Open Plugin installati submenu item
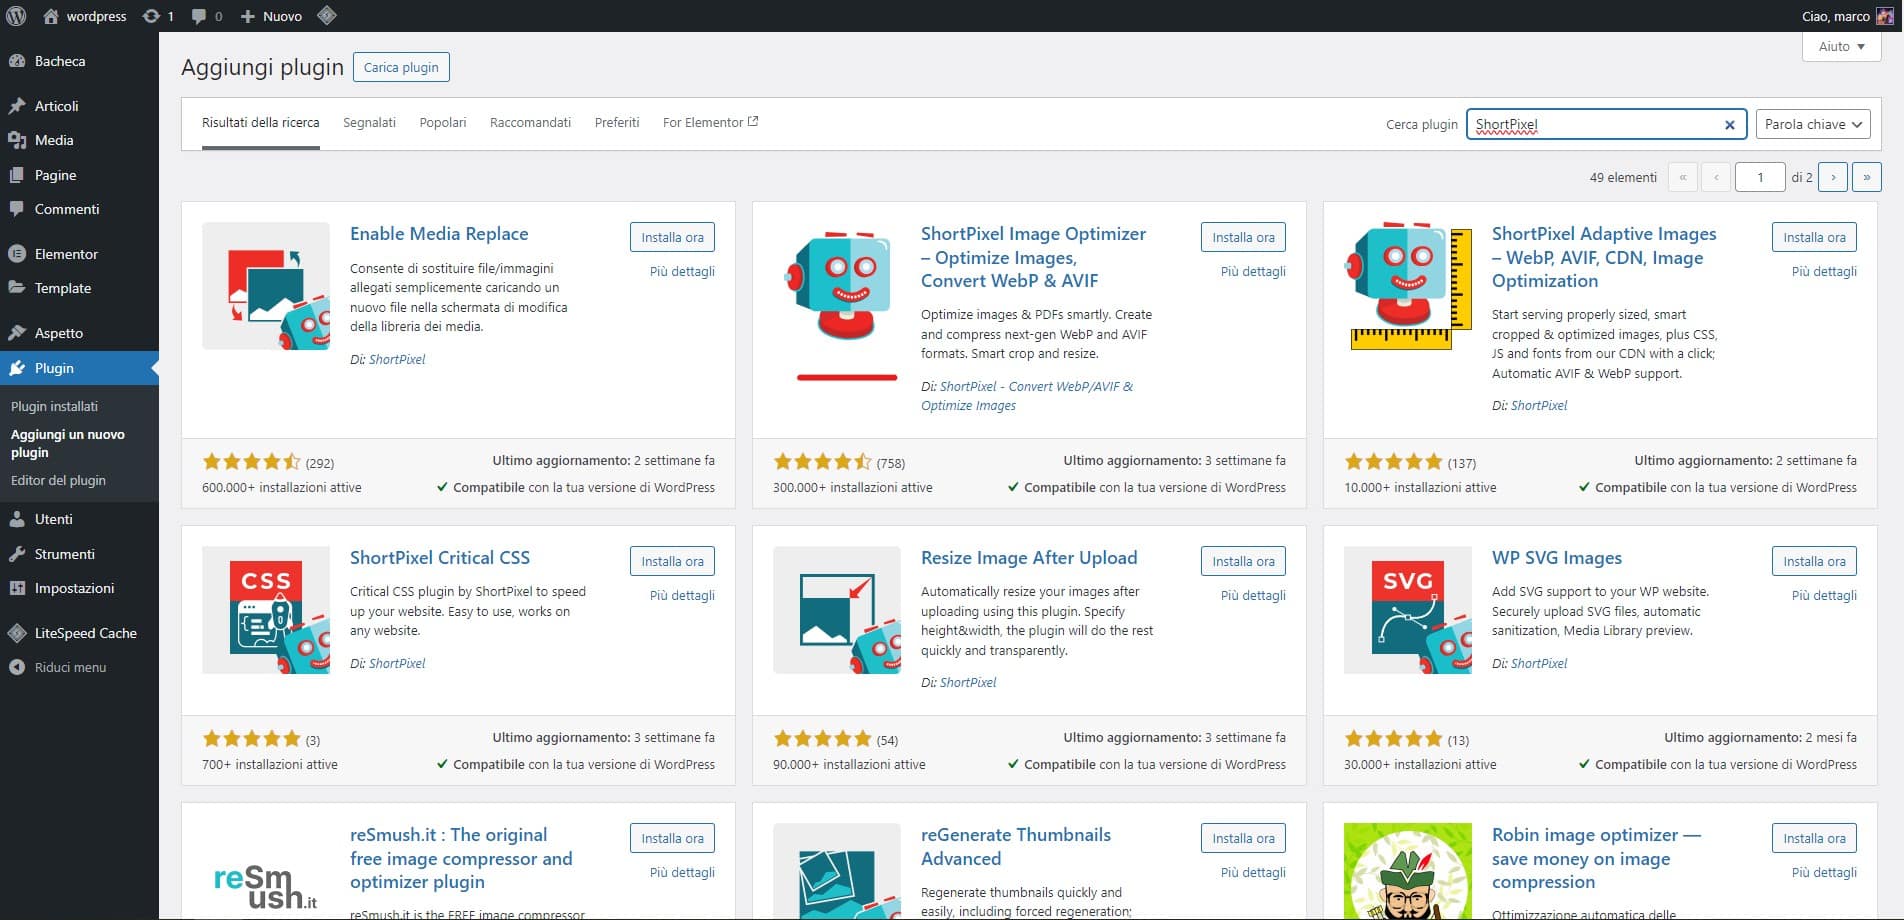The width and height of the screenshot is (1904, 920). (x=54, y=406)
